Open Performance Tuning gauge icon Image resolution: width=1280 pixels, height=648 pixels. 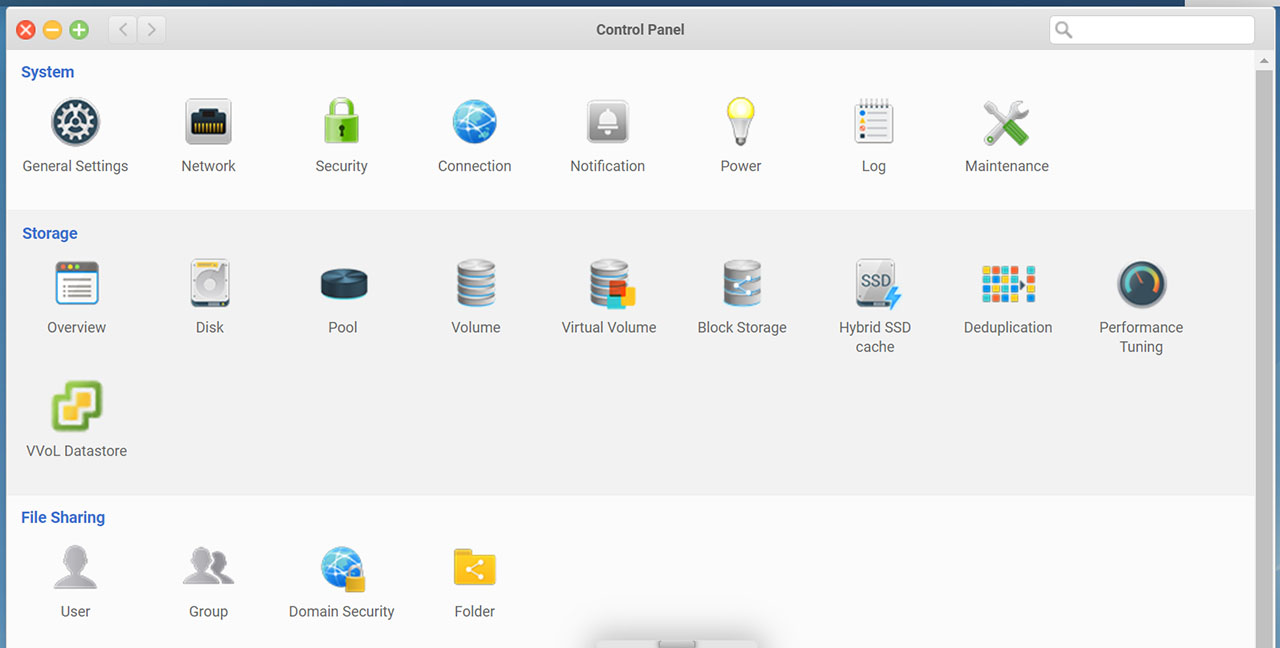click(x=1141, y=284)
